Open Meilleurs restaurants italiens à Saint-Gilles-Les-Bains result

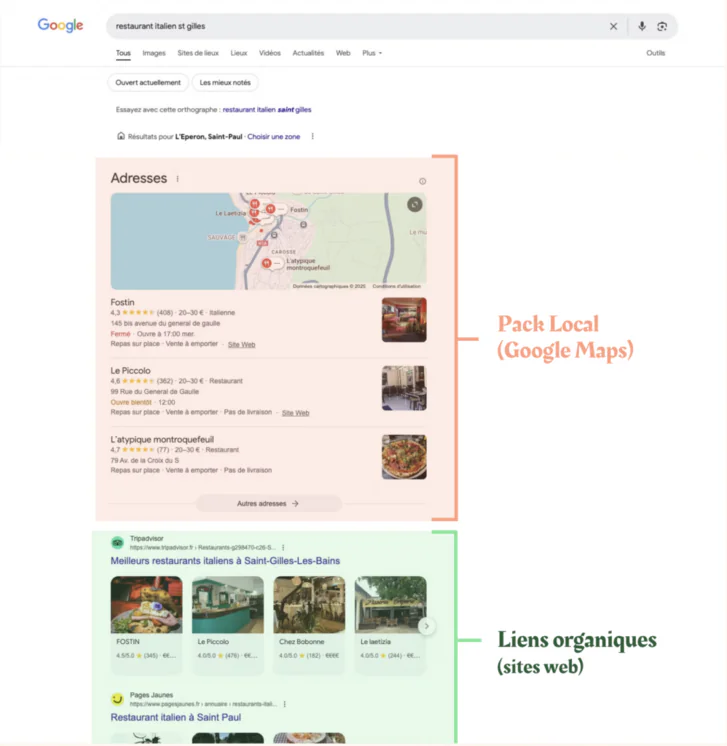pyautogui.click(x=225, y=561)
